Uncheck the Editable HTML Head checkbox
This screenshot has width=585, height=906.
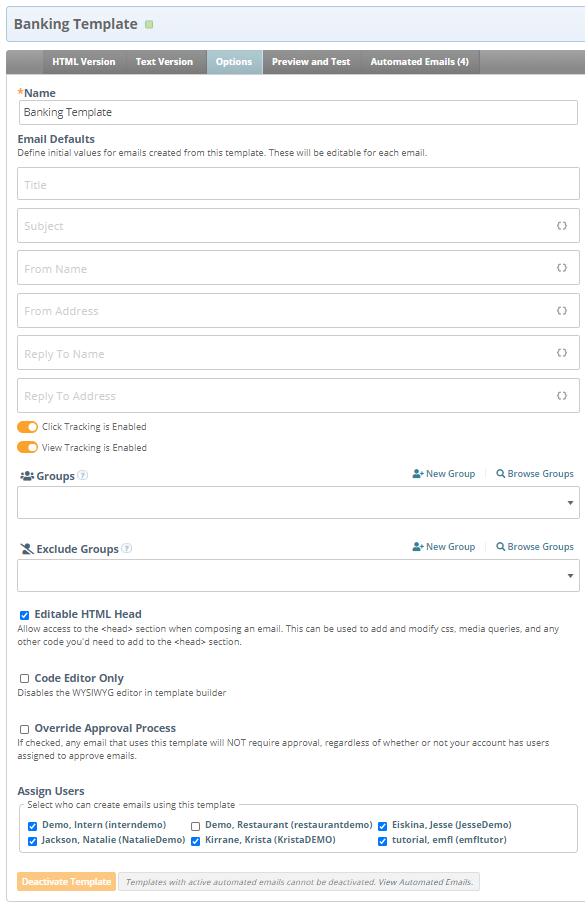24,615
